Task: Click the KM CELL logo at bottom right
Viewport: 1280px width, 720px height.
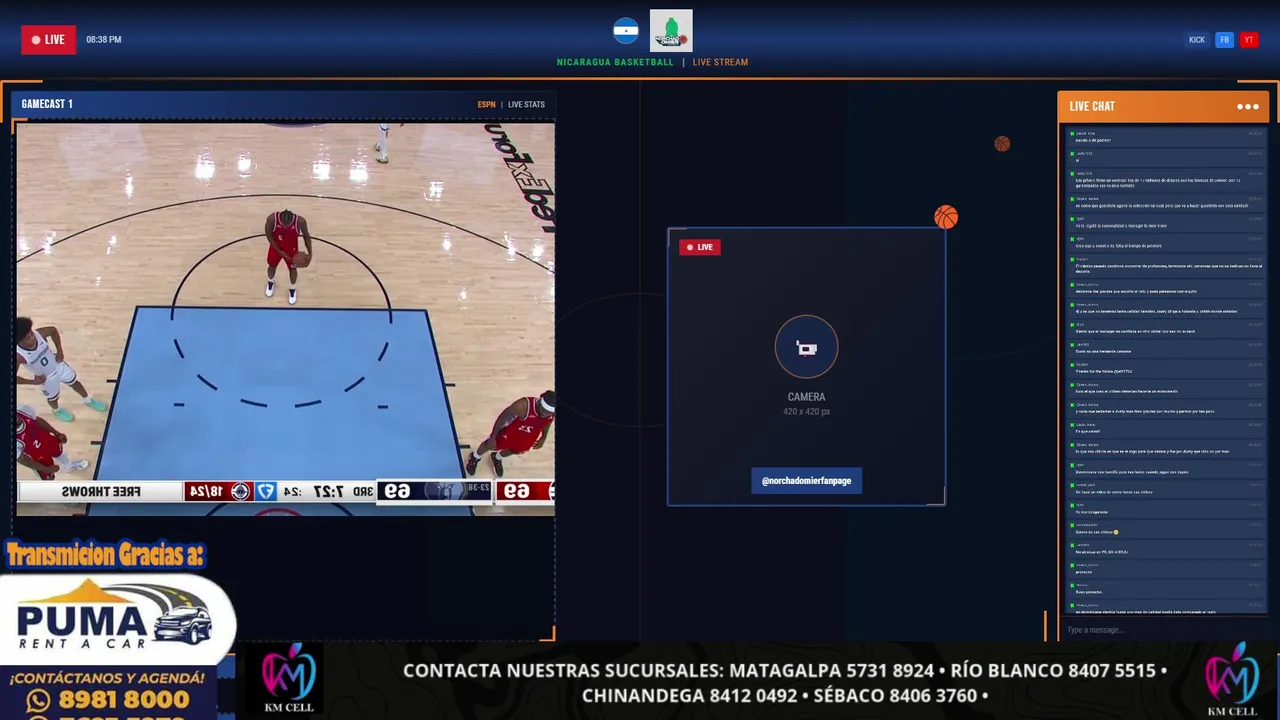Action: point(1231,680)
